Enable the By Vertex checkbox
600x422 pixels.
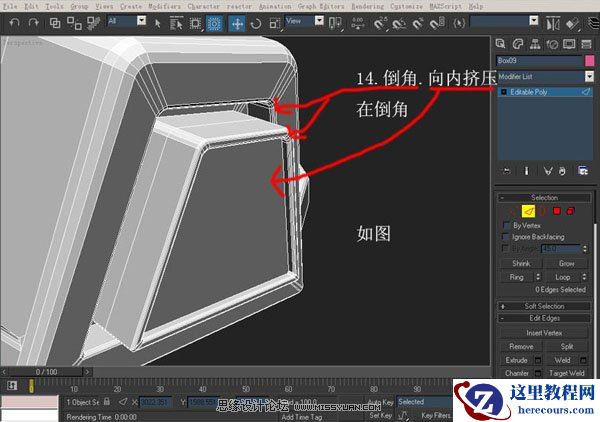point(506,225)
